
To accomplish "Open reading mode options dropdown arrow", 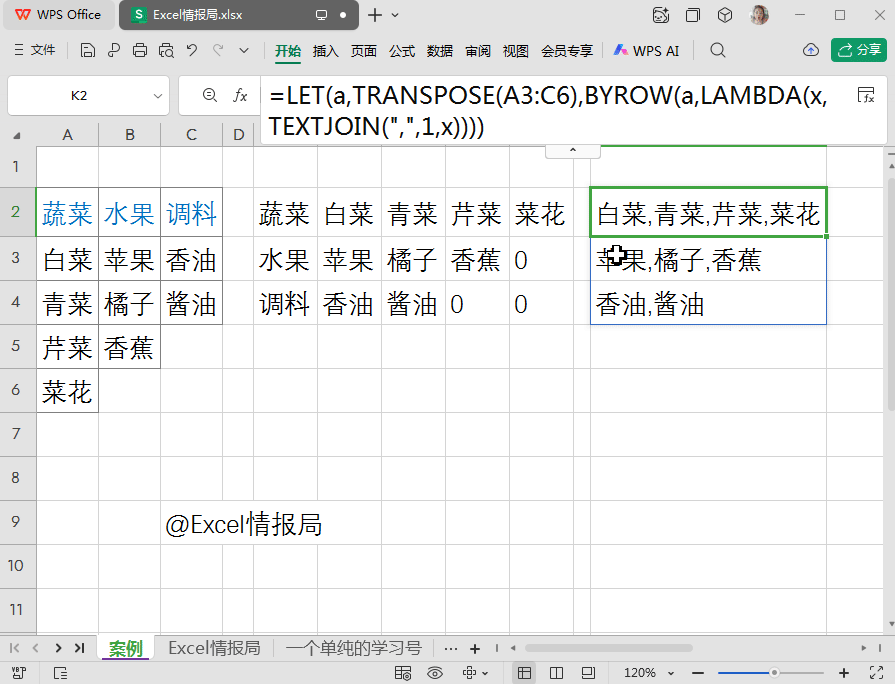I will (485, 673).
